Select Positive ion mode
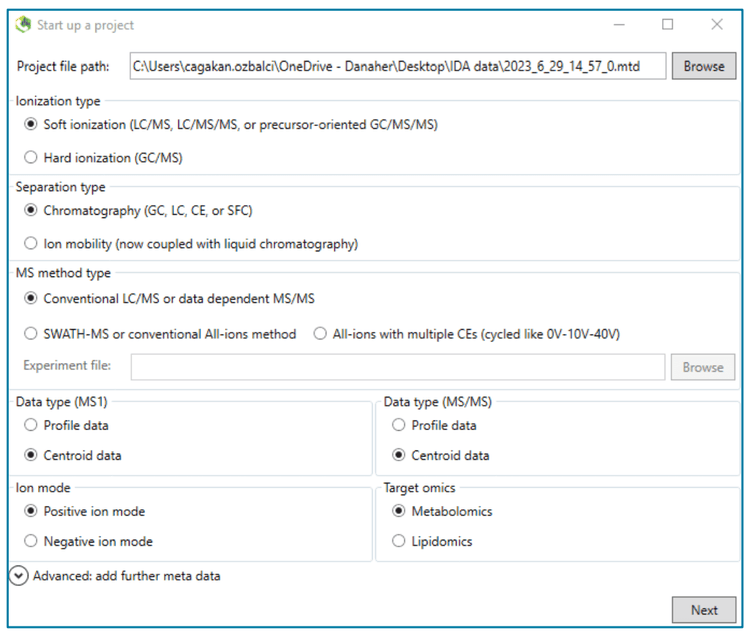Screen dimensions: 750x636 (31, 512)
